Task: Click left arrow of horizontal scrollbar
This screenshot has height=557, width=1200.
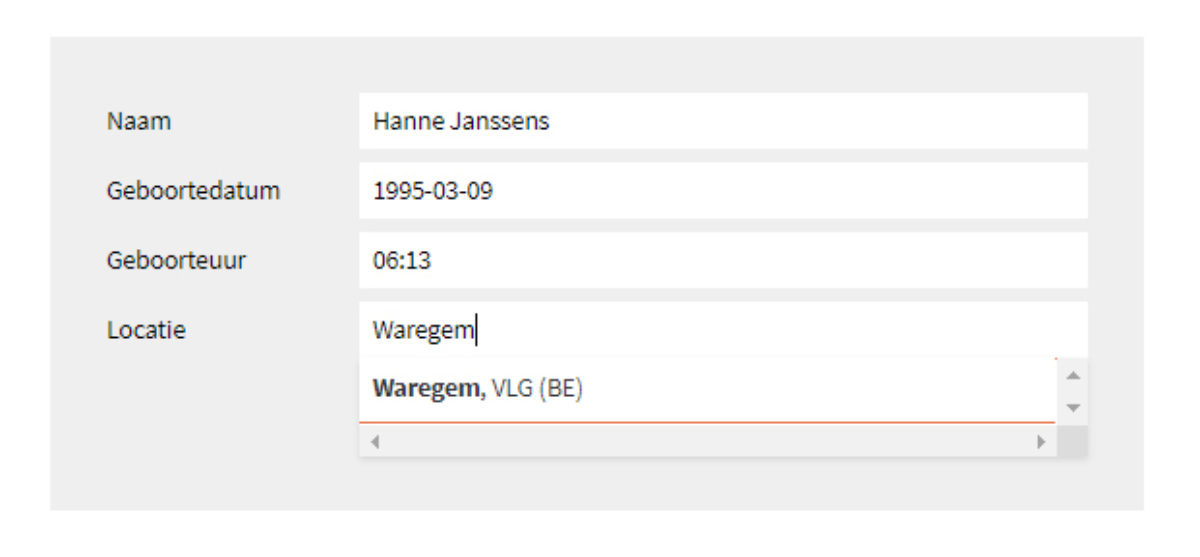Action: click(375, 441)
